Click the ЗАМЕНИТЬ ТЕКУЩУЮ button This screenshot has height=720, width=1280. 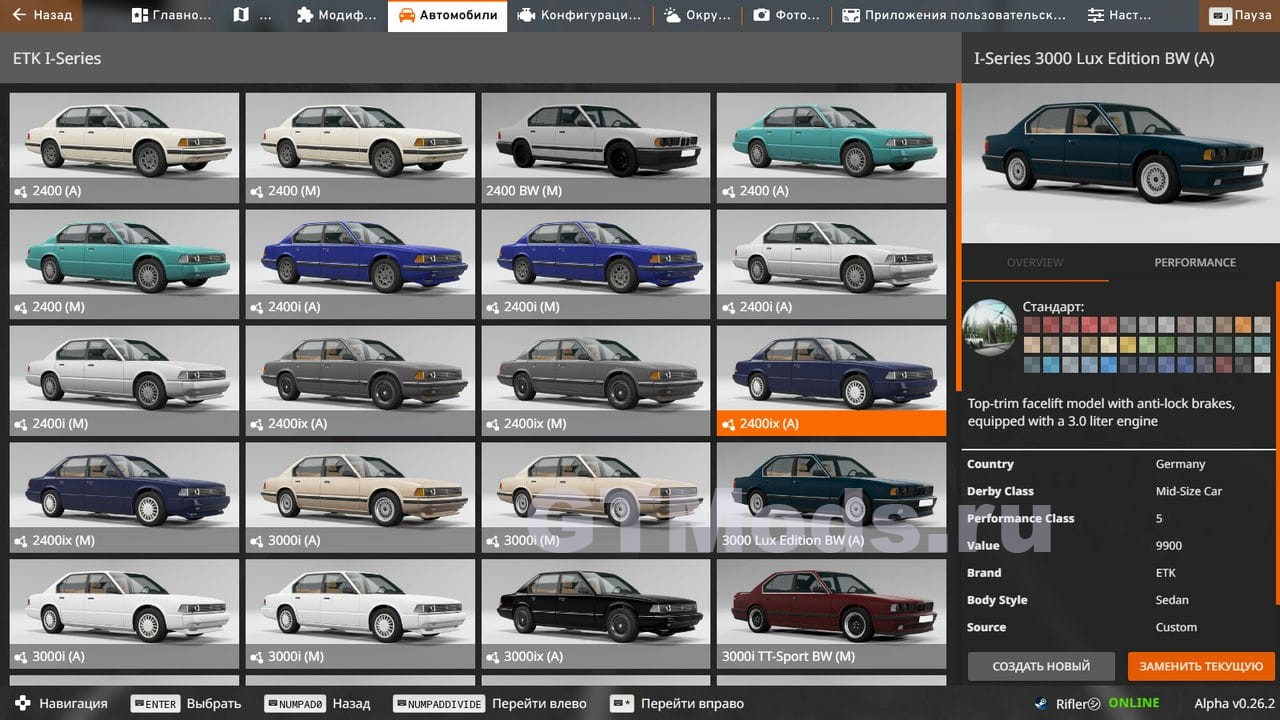pos(1201,666)
